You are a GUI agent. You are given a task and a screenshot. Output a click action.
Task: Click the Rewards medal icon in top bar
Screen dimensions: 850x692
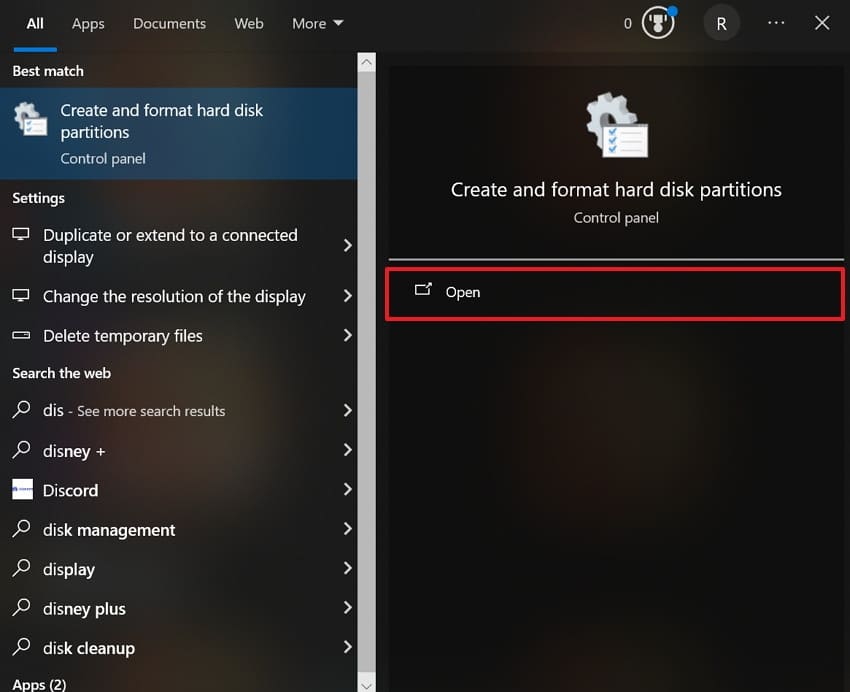(655, 22)
